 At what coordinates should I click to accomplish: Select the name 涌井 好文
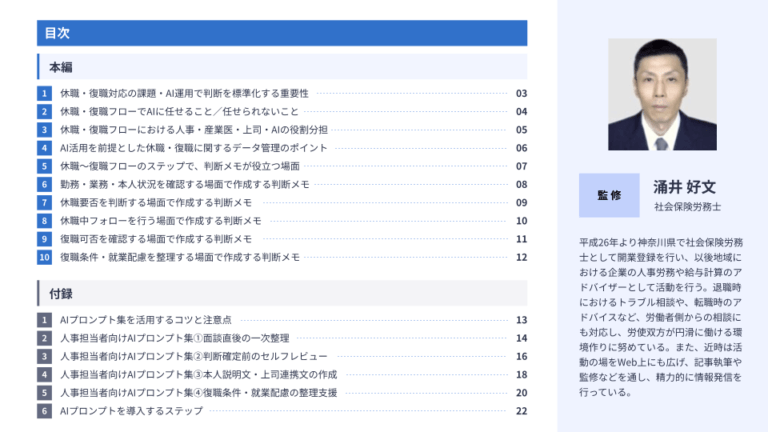coord(684,187)
